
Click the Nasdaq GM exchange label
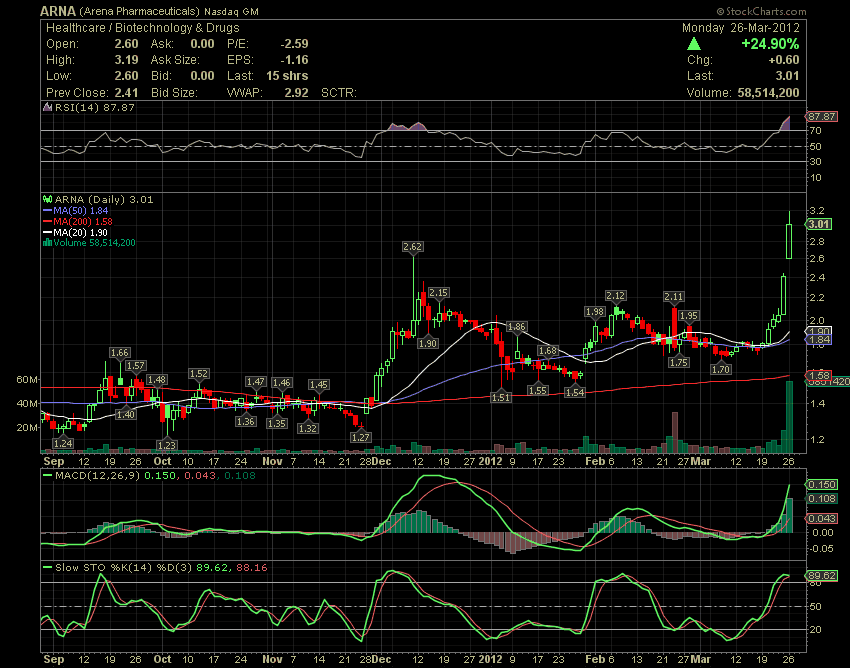coord(231,11)
